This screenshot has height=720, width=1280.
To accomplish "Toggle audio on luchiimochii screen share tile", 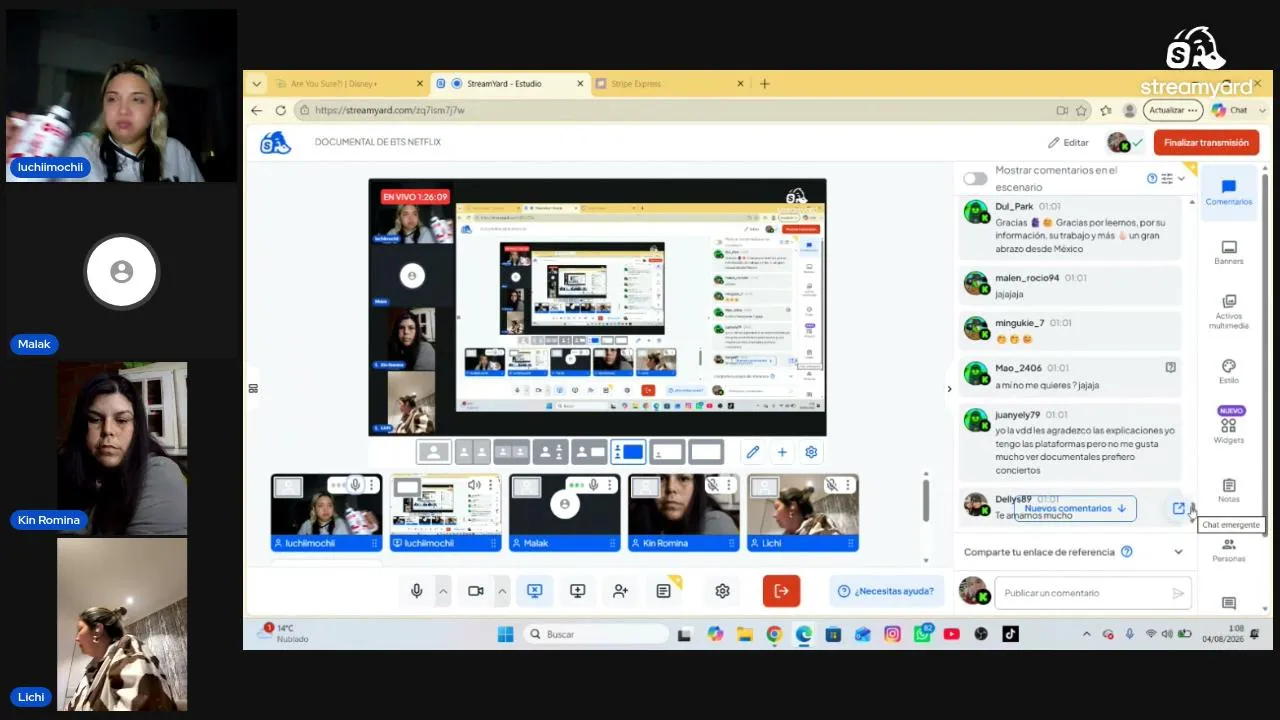I will (474, 485).
